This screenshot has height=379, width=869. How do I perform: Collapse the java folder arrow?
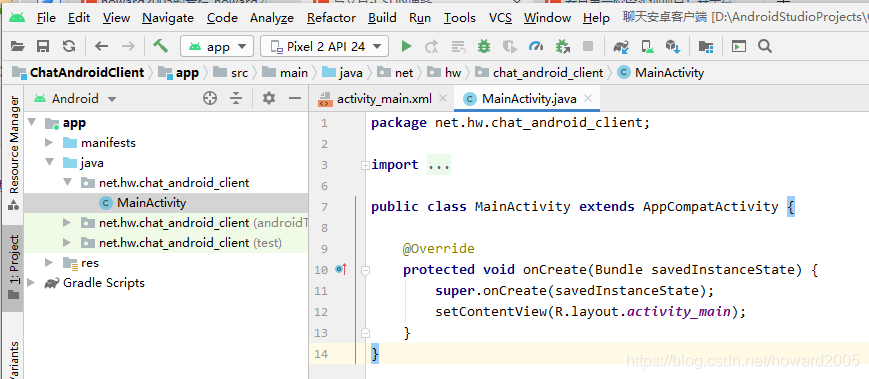point(49,162)
